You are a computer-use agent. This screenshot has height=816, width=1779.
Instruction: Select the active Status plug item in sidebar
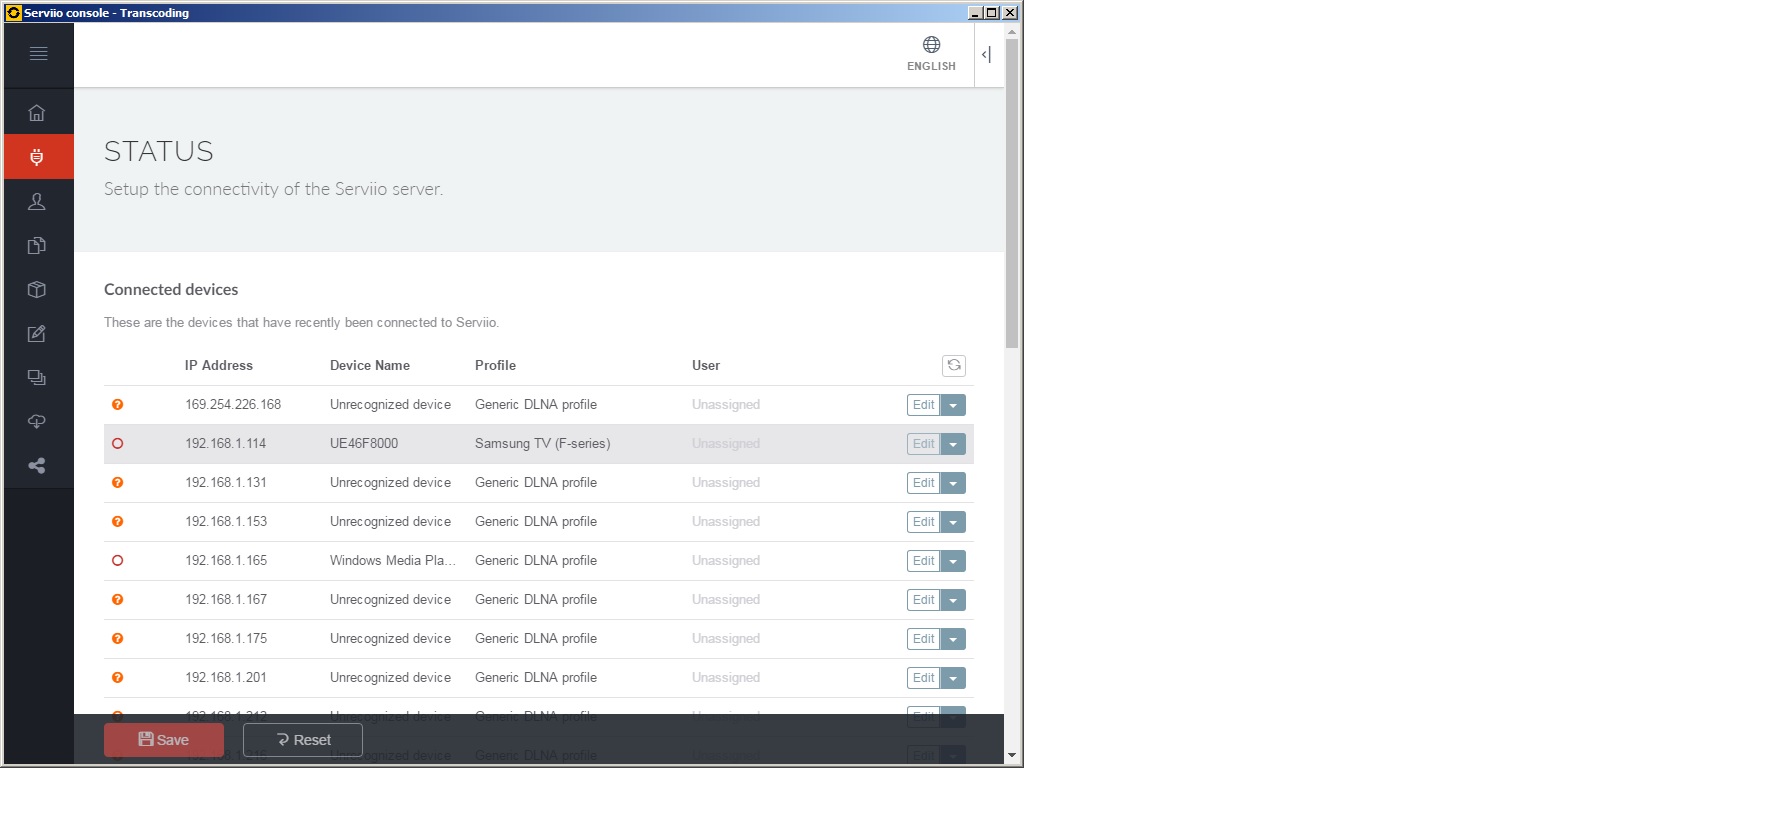[37, 157]
